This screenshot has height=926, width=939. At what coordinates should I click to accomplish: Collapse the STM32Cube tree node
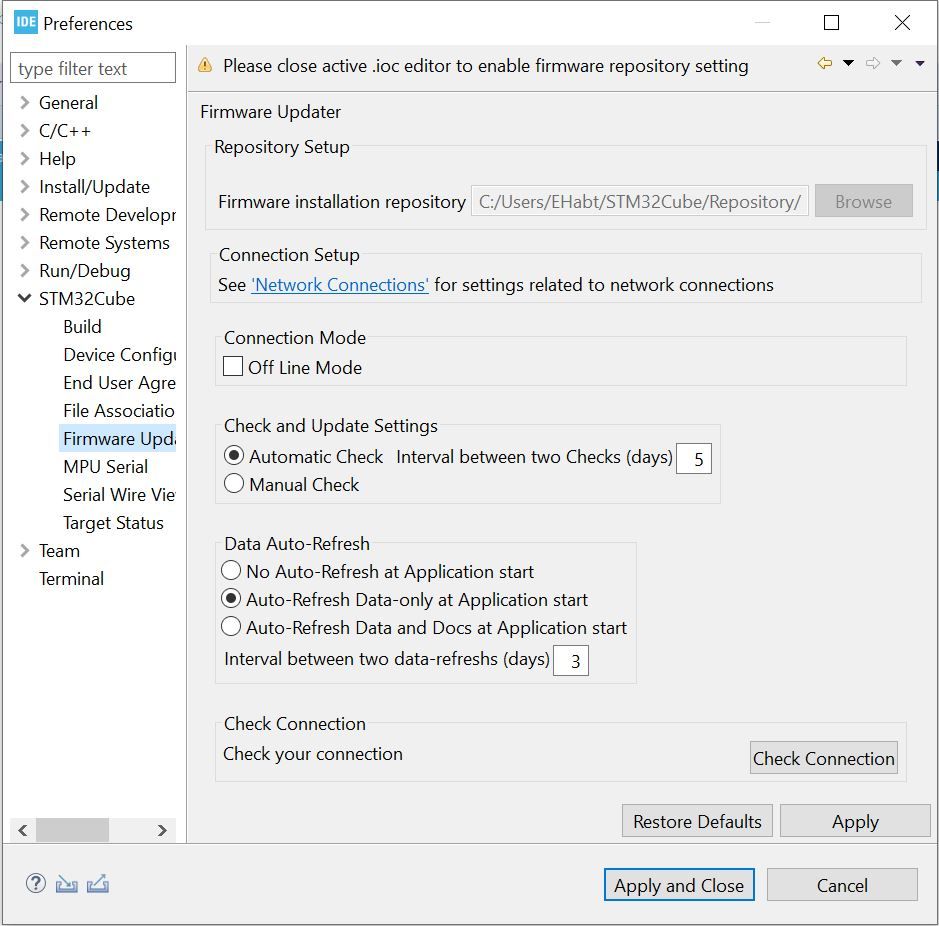(x=25, y=298)
